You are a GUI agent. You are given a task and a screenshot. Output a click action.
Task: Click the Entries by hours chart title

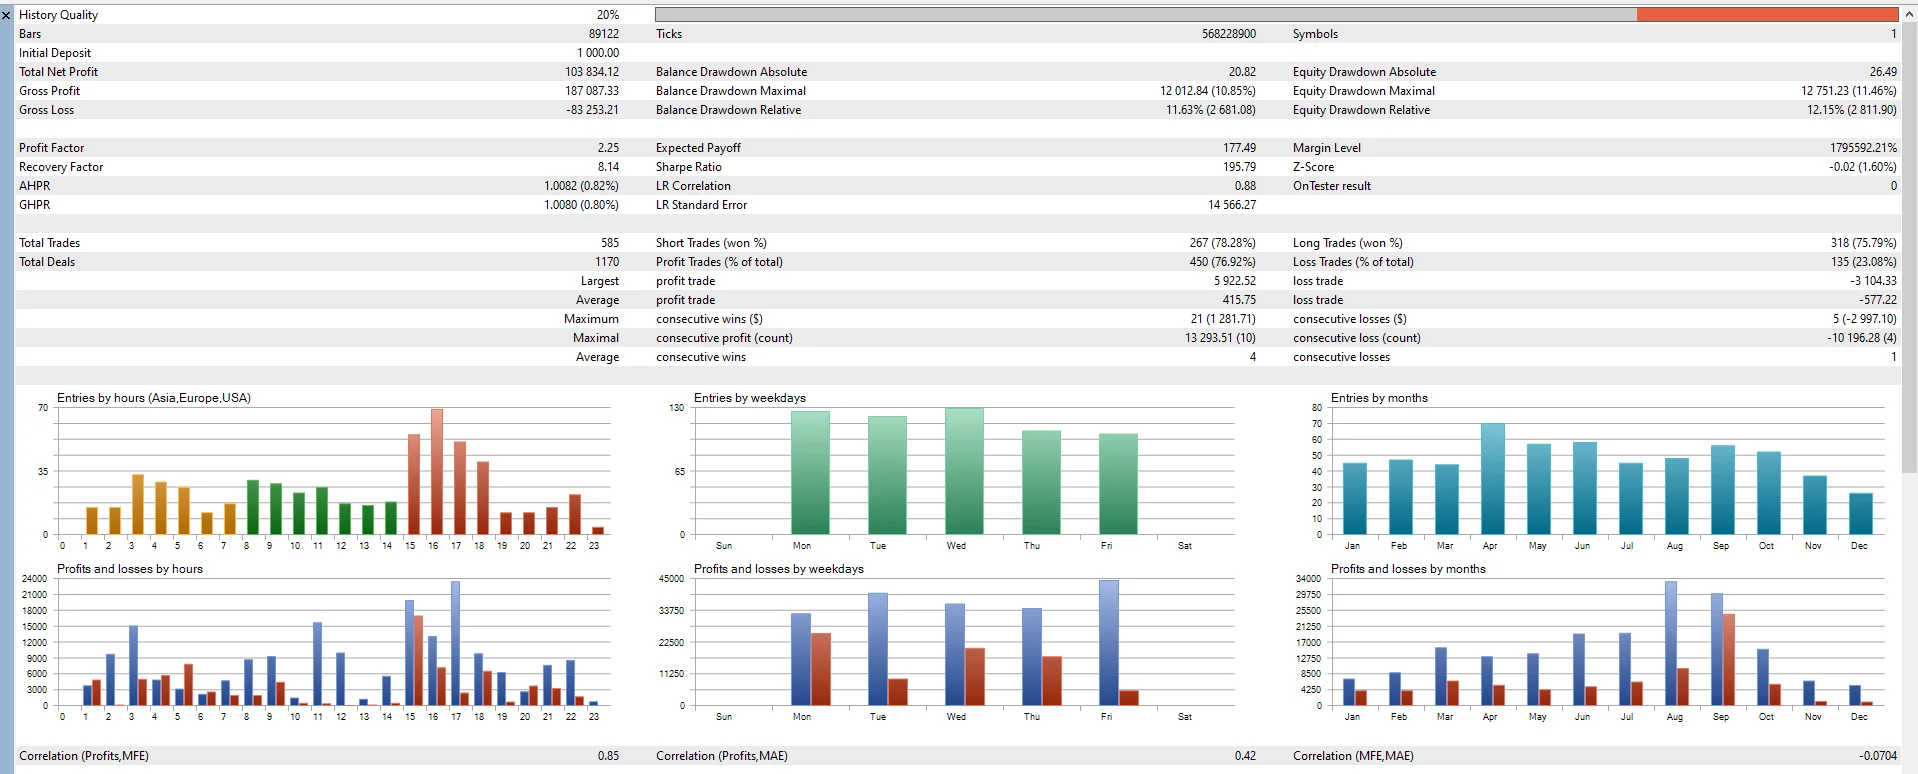coord(154,398)
